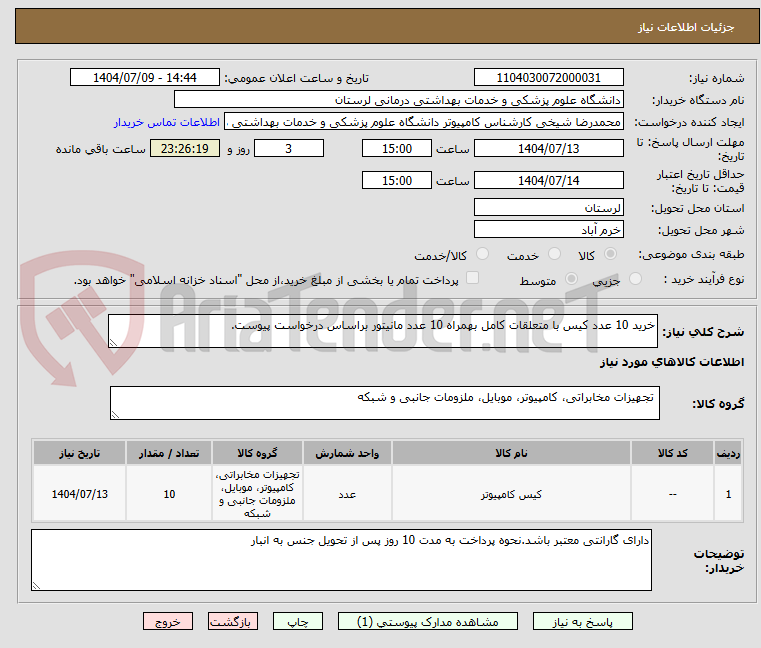The width and height of the screenshot is (761, 648).
Task: Click the توضیحات خریدار notes textarea
Action: (341, 560)
